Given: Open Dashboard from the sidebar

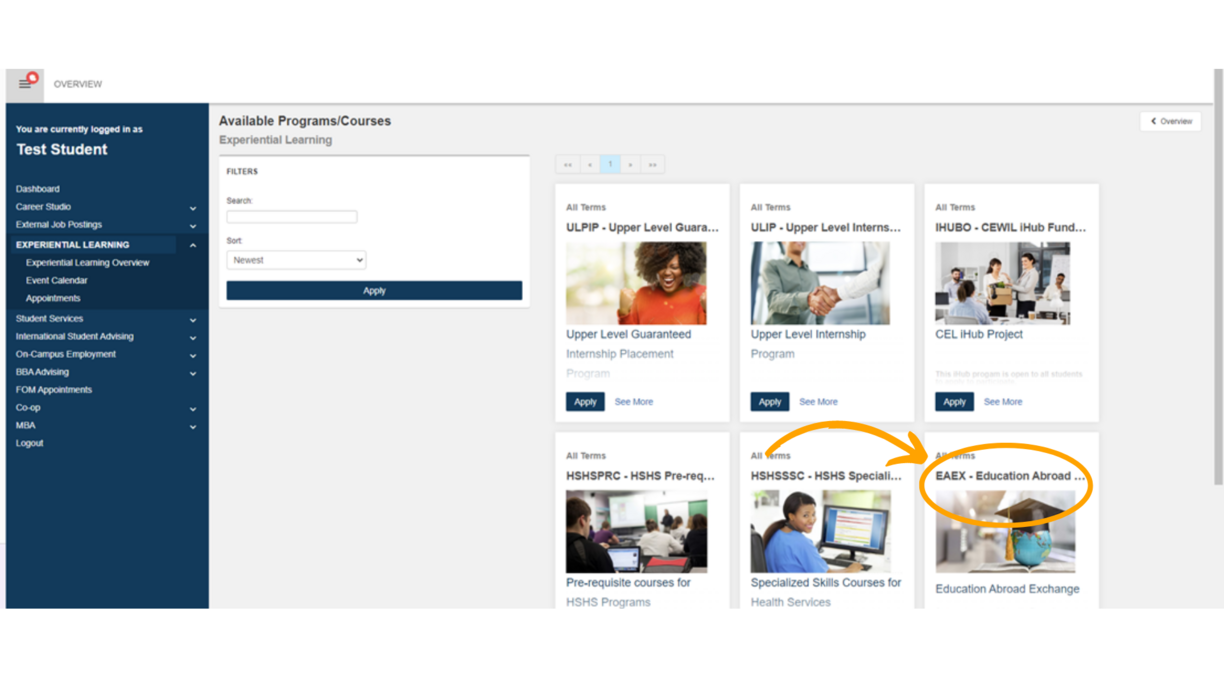Looking at the screenshot, I should (x=38, y=189).
